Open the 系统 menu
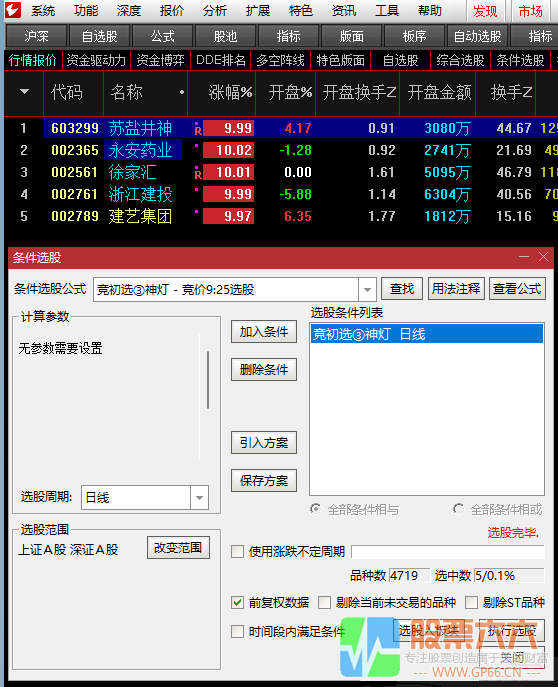The image size is (558, 687). (x=43, y=11)
